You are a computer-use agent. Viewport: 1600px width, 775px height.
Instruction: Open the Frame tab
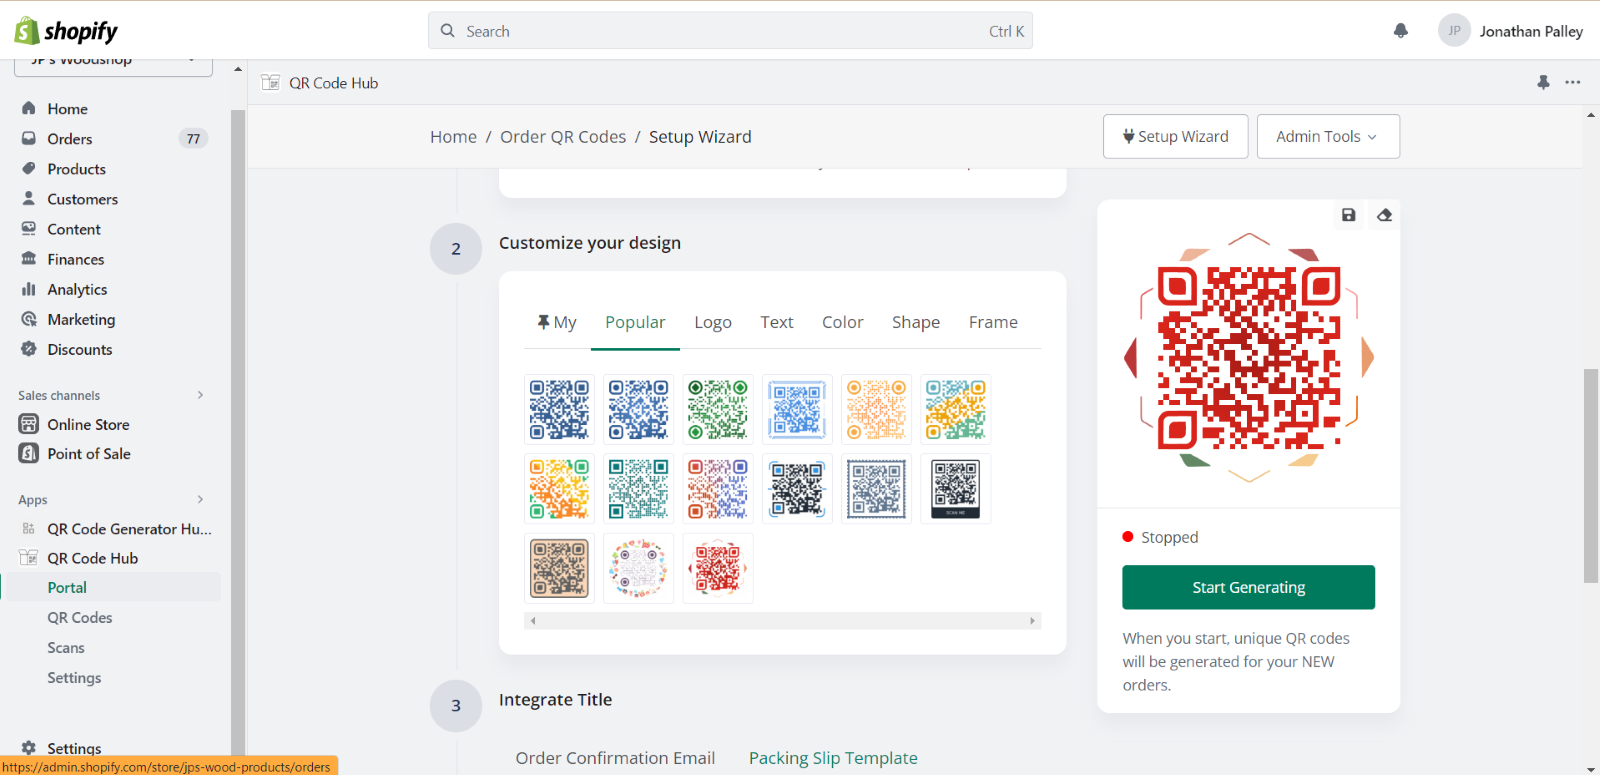pyautogui.click(x=993, y=322)
